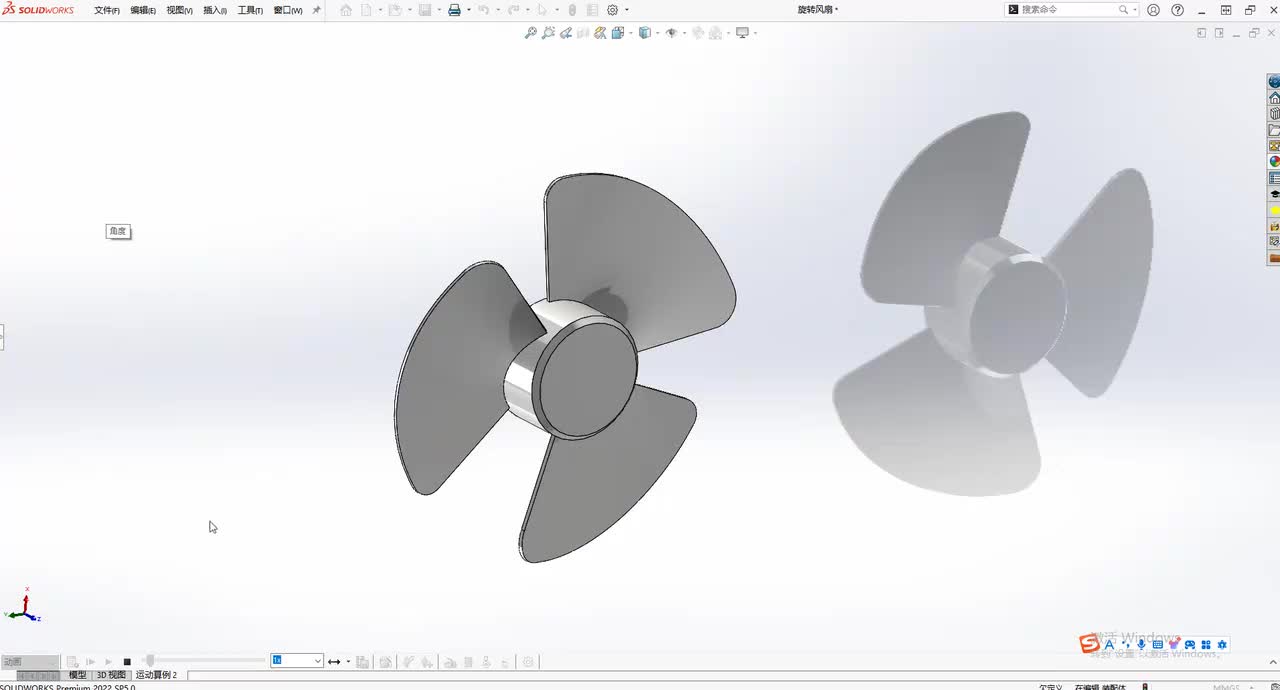The height and width of the screenshot is (690, 1280).
Task: Open the View Orientation icon
Action: pyautogui.click(x=617, y=33)
